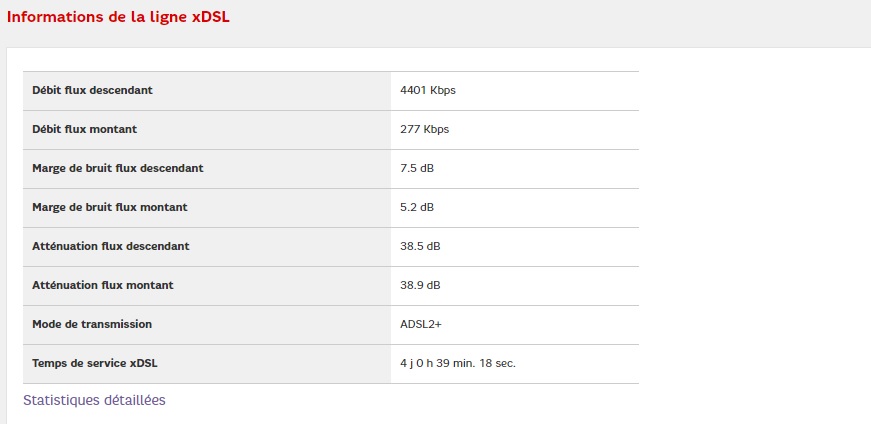
Task: Select the Mode de transmission label
Action: point(92,324)
